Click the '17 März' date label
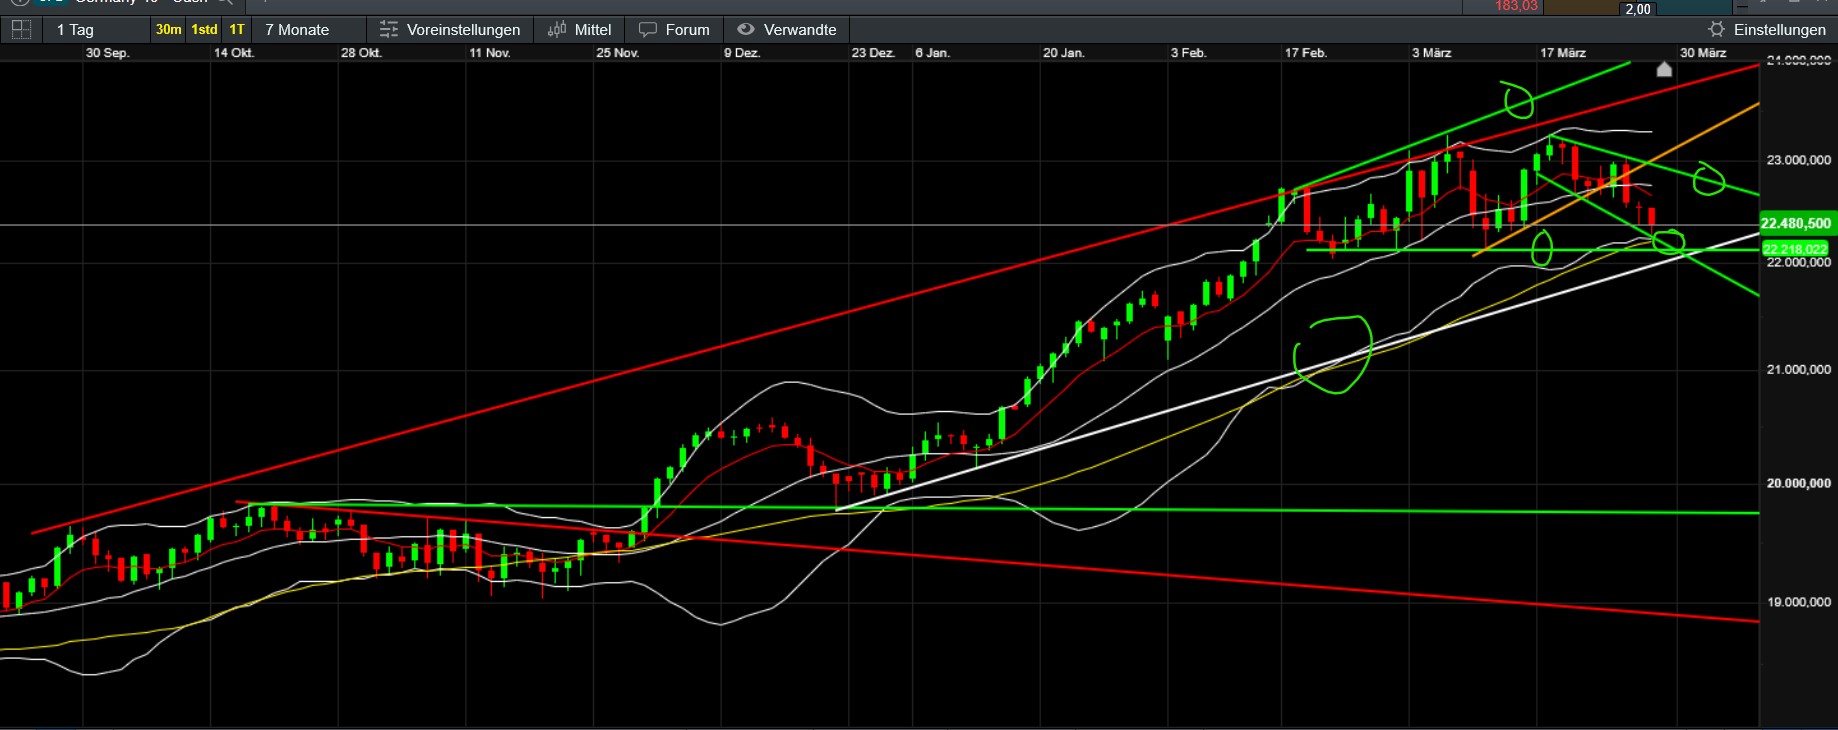The image size is (1838, 730). 1563,53
